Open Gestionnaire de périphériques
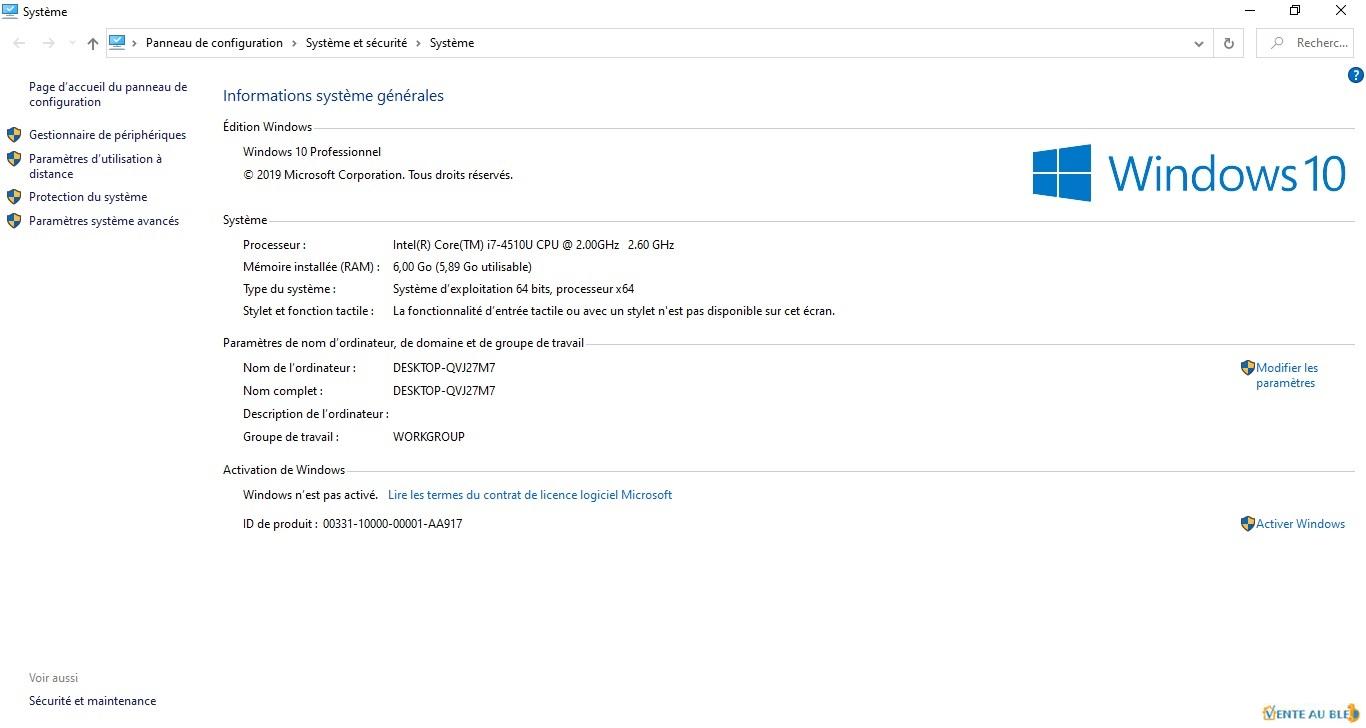This screenshot has width=1366, height=728. point(107,135)
